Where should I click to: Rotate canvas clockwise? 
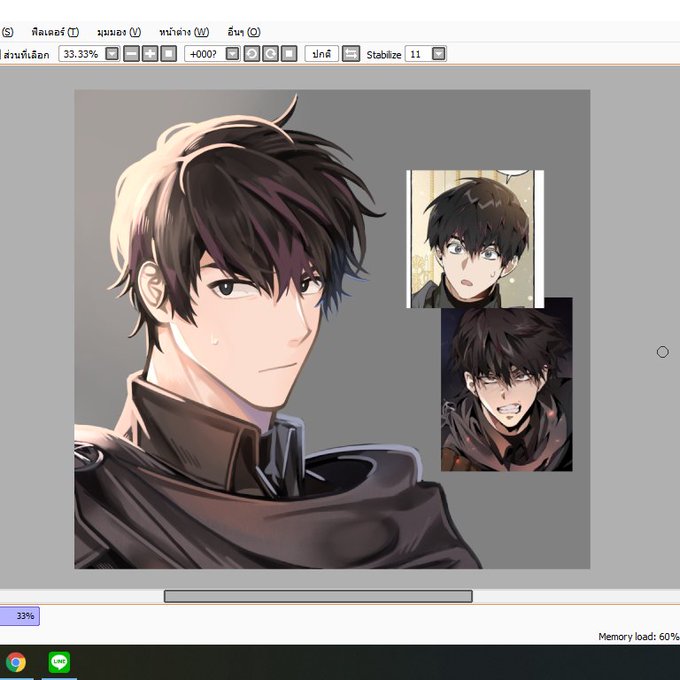click(270, 54)
